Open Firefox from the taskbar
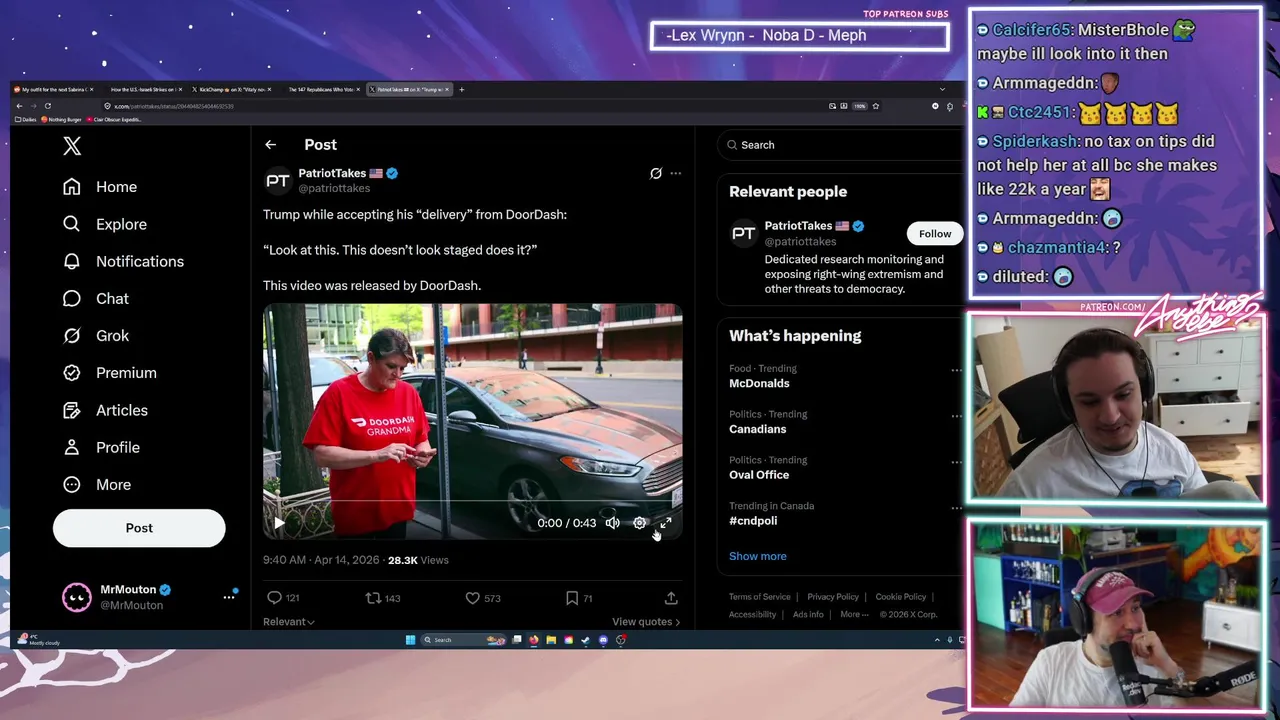Screen dimensions: 1280x720 click(534, 640)
